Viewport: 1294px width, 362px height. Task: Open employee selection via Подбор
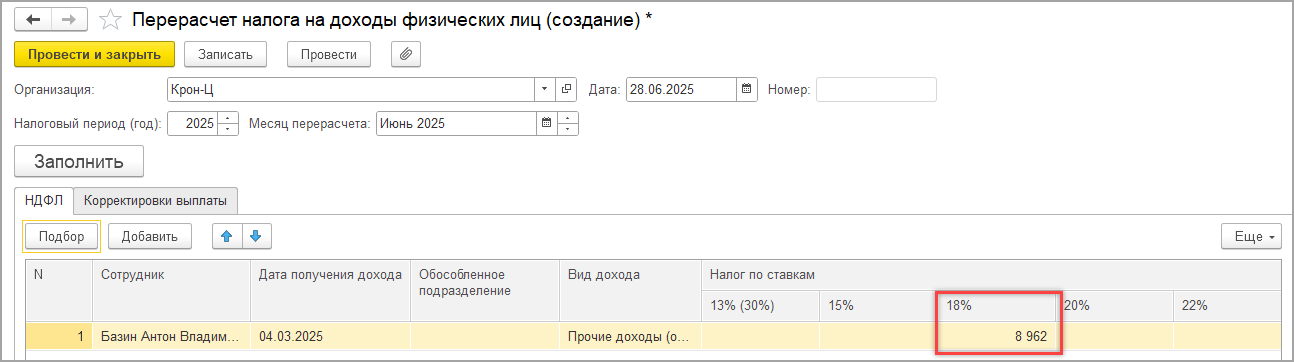click(61, 236)
